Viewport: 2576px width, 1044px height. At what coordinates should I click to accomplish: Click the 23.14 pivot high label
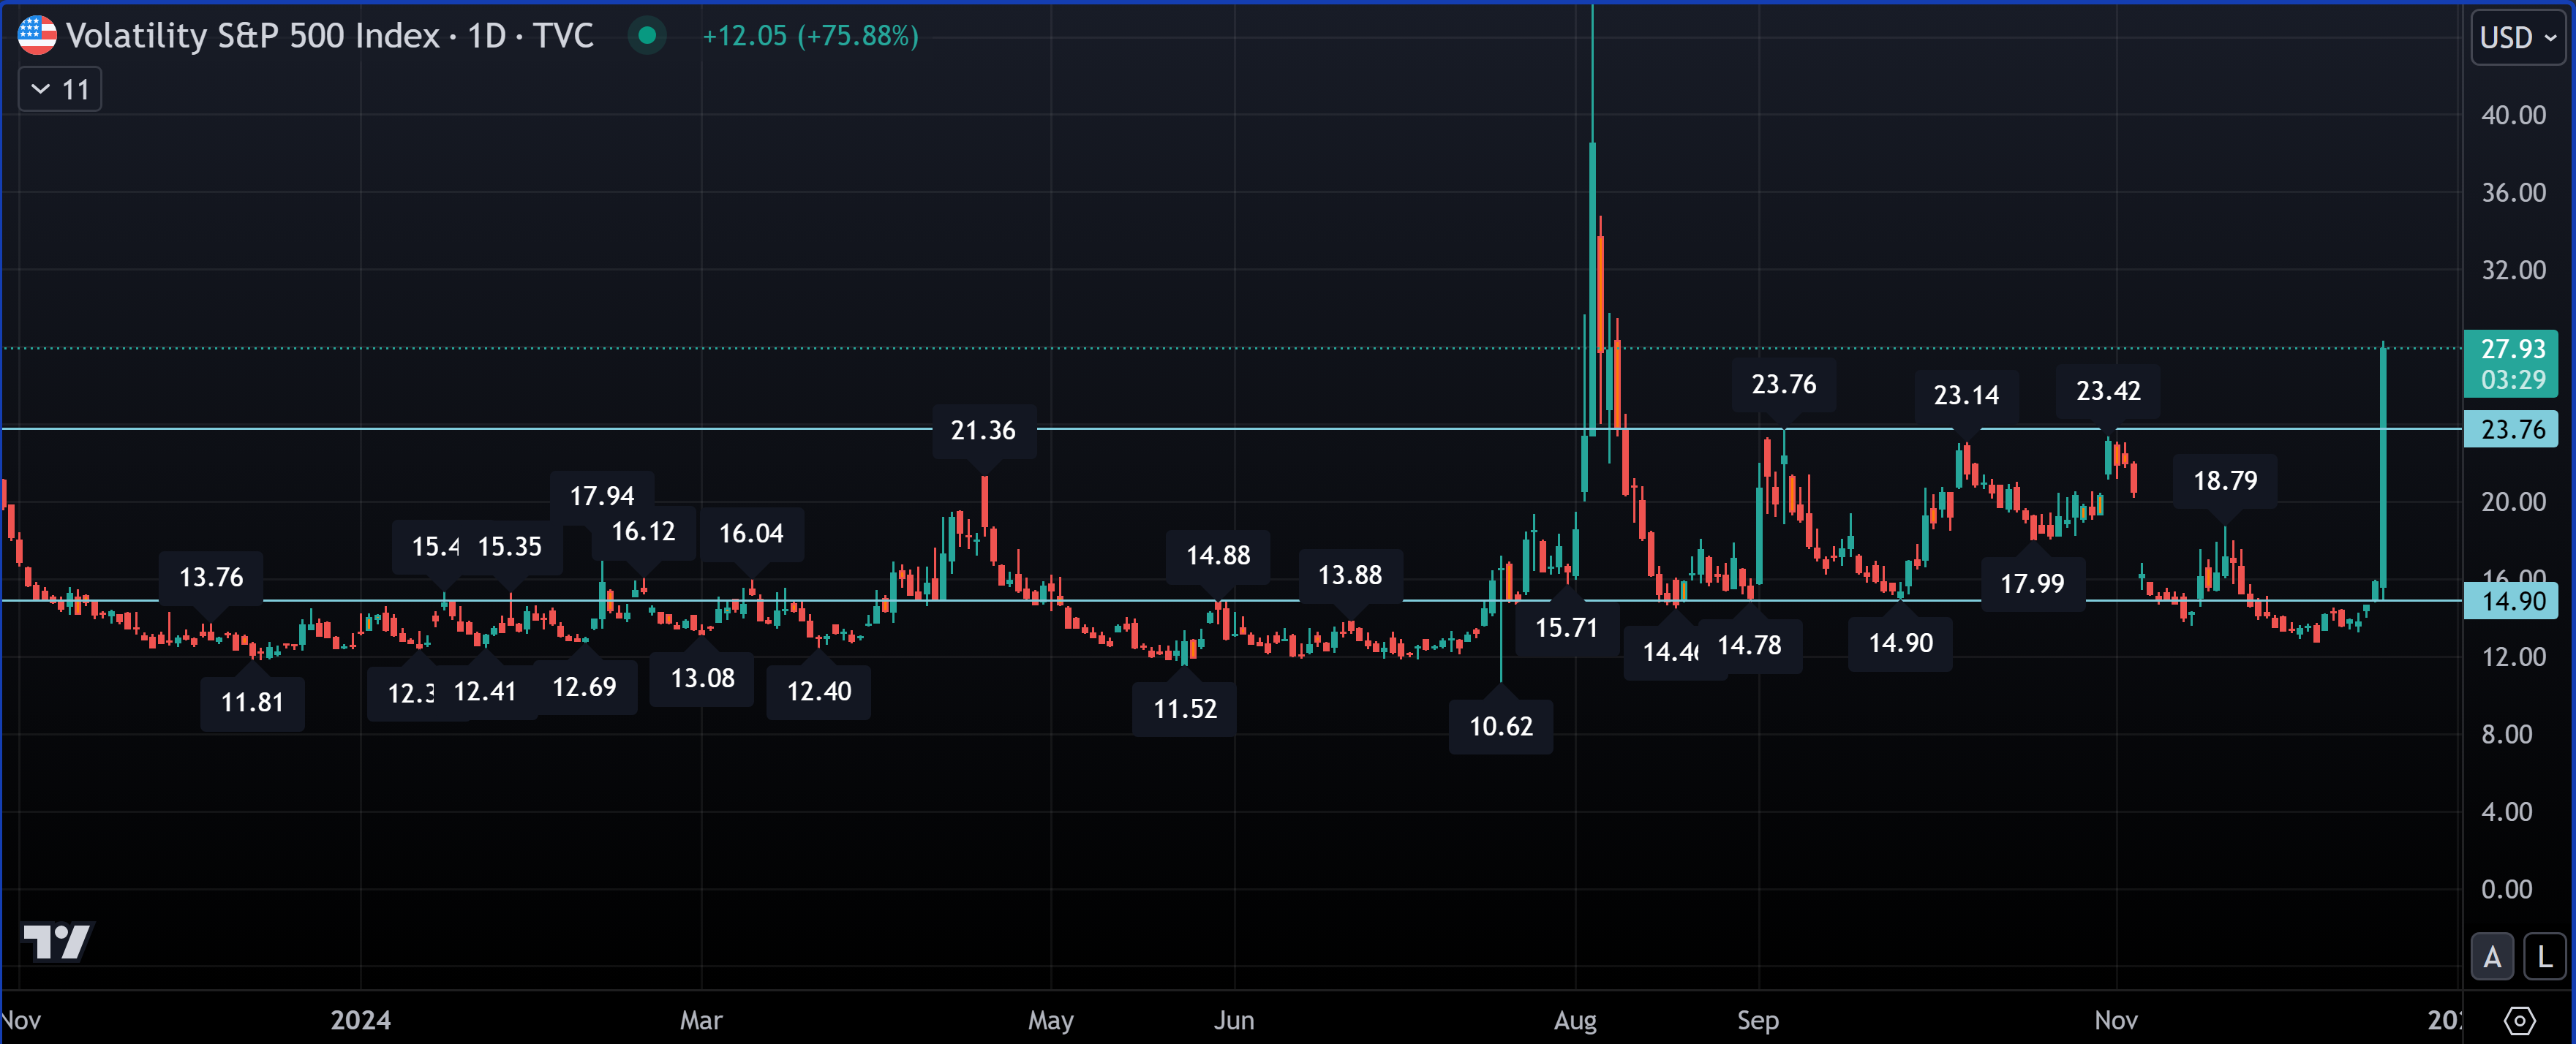(x=1966, y=396)
